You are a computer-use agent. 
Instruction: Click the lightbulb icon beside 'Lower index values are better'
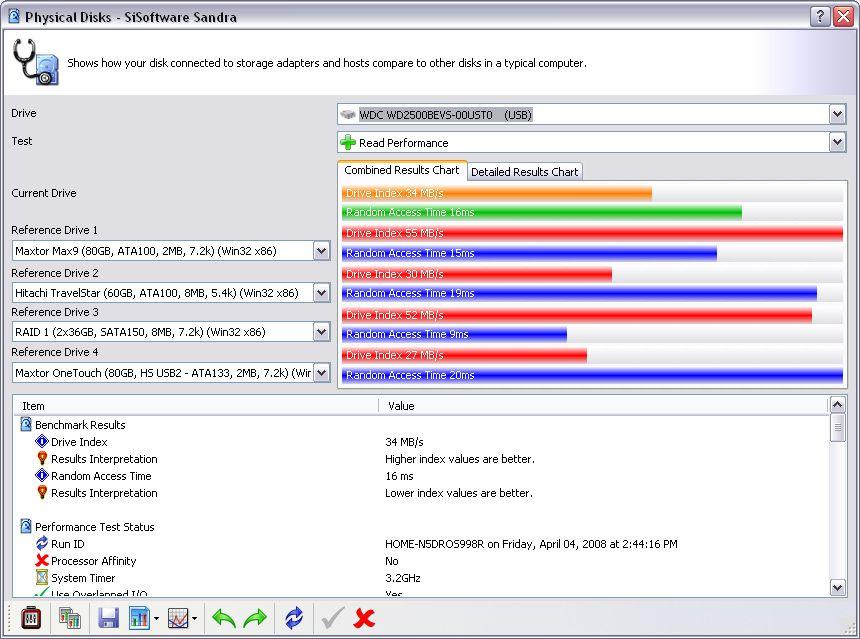(42, 493)
